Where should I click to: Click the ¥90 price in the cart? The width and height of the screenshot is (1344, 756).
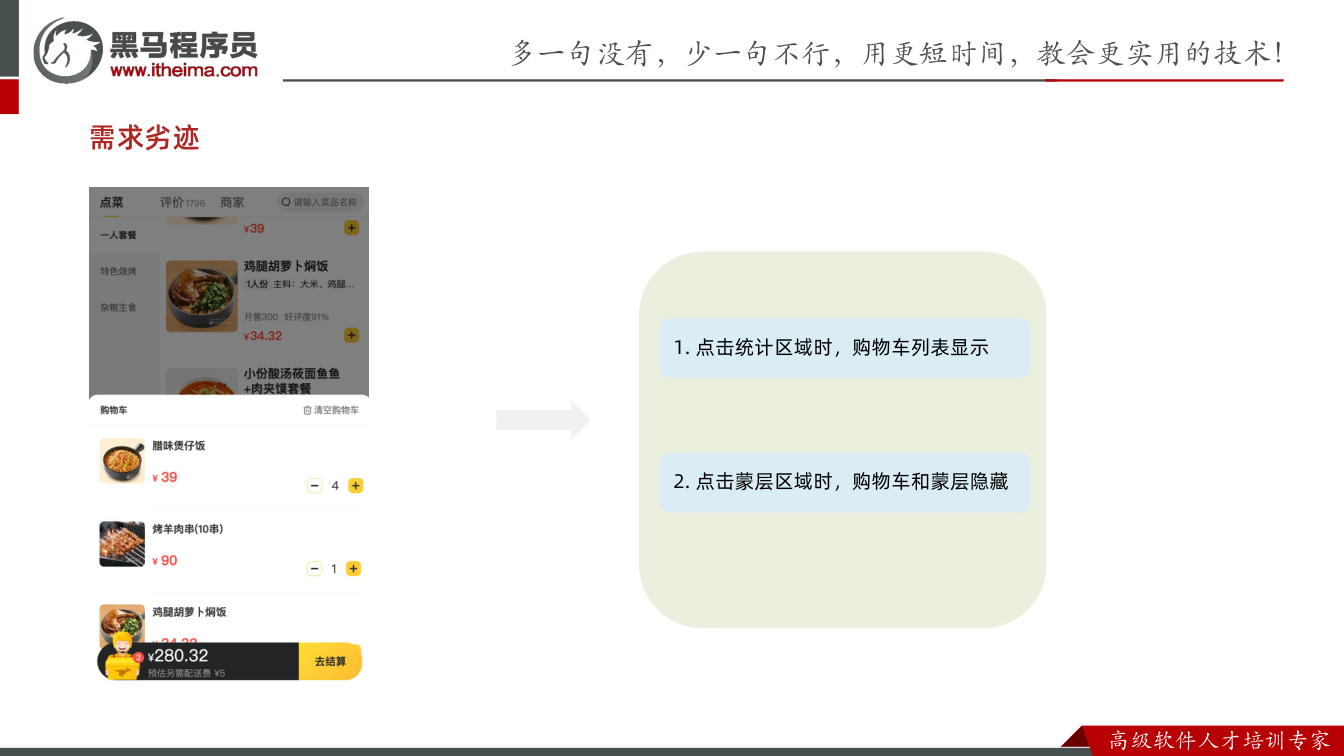165,561
